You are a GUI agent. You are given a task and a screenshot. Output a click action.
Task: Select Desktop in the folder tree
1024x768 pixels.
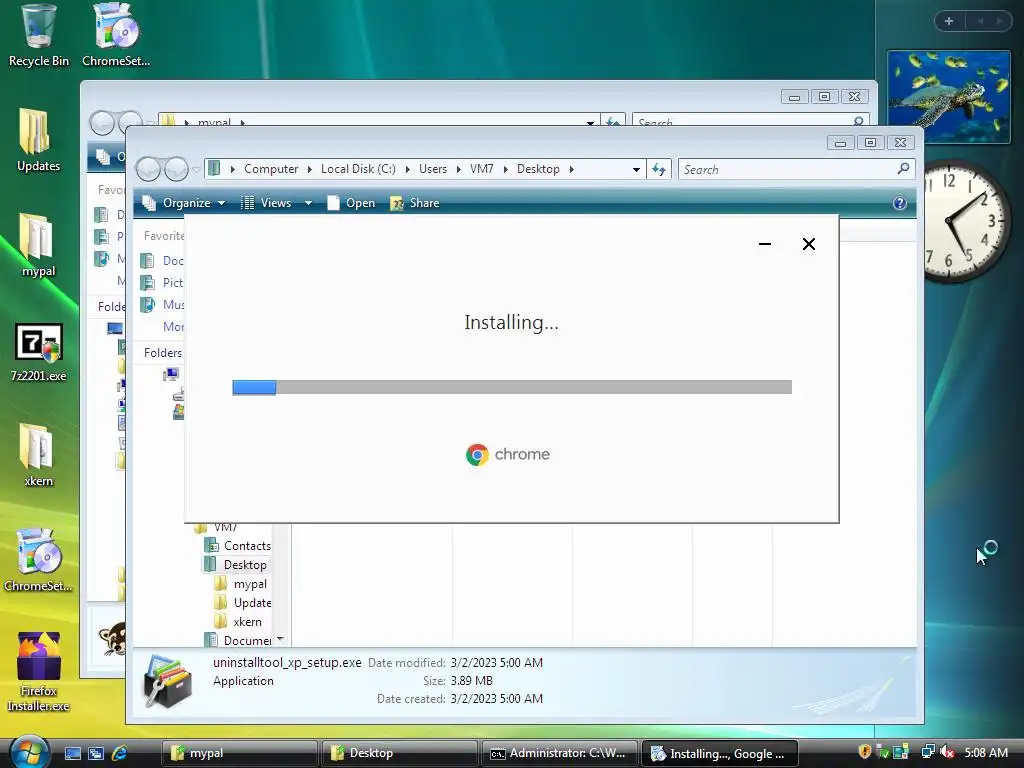click(237, 564)
